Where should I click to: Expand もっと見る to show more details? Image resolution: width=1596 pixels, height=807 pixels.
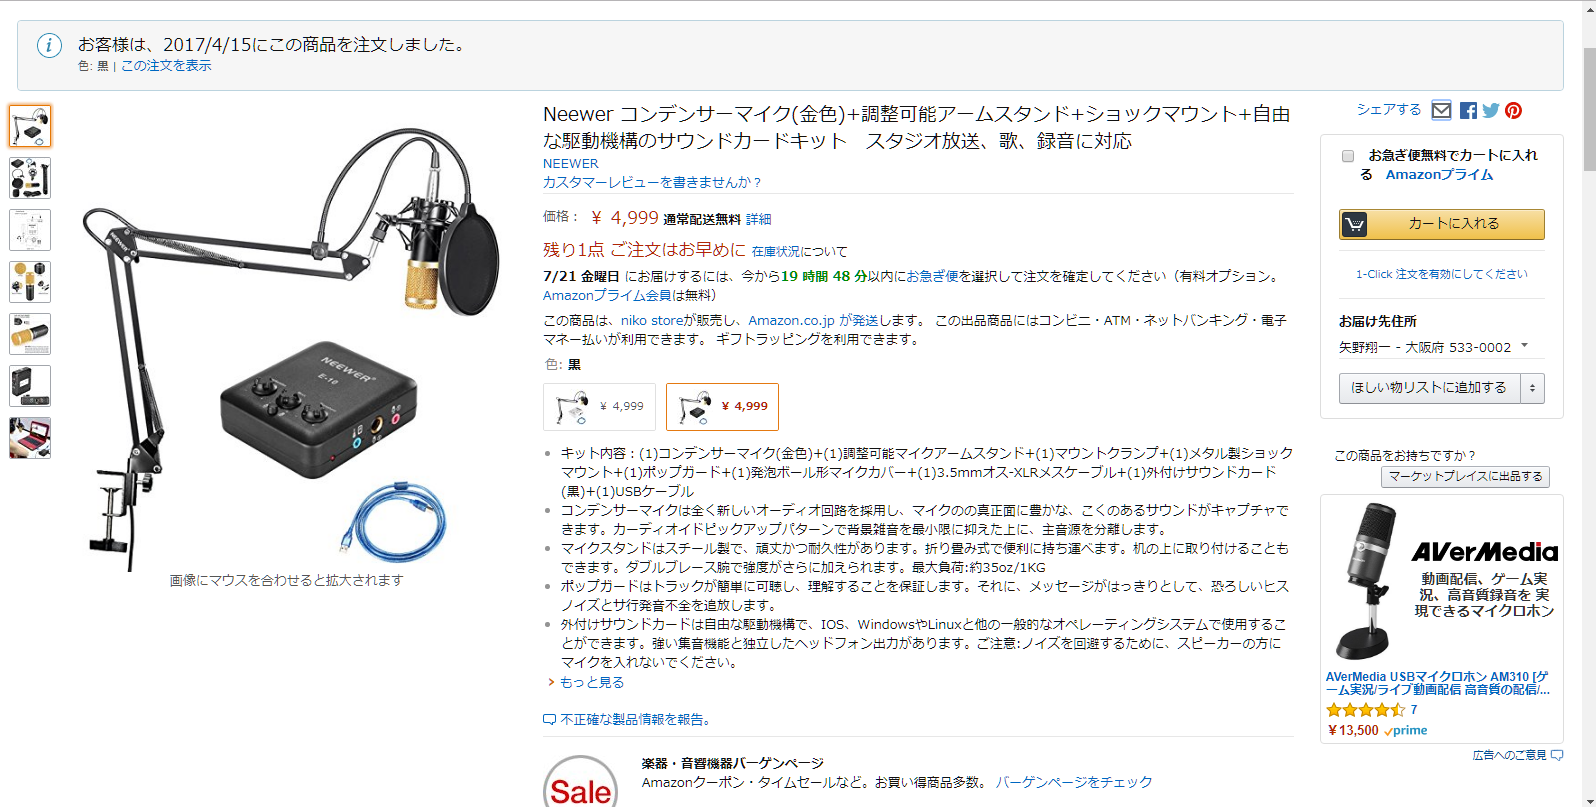pyautogui.click(x=591, y=682)
